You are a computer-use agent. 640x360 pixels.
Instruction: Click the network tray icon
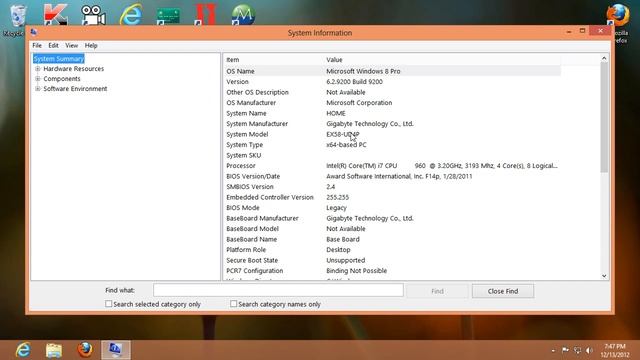pos(577,350)
